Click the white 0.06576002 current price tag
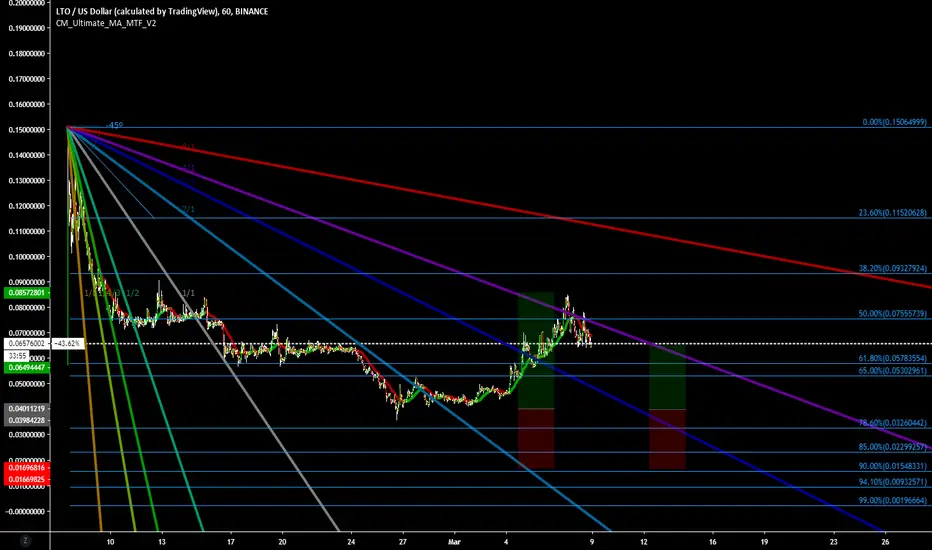 tap(27, 343)
